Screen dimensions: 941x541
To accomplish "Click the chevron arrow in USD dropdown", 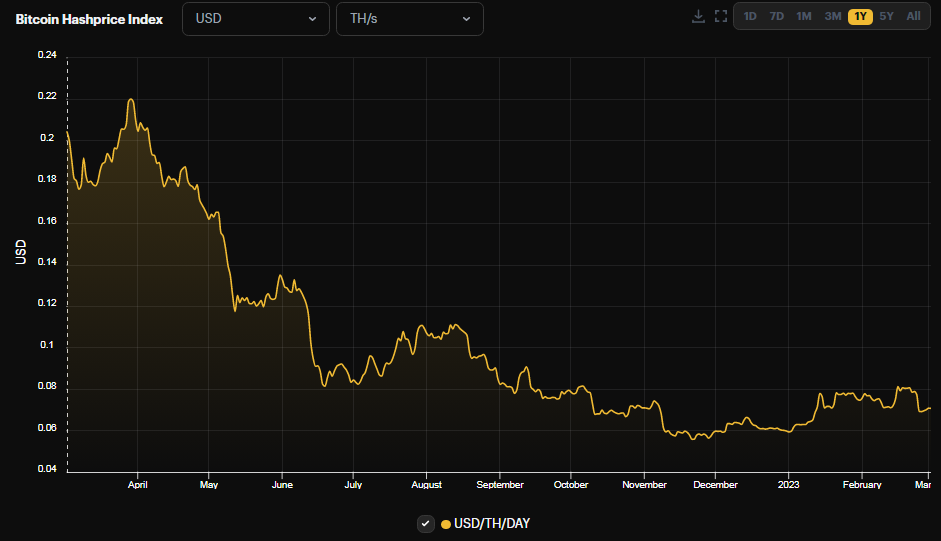I will click(312, 19).
